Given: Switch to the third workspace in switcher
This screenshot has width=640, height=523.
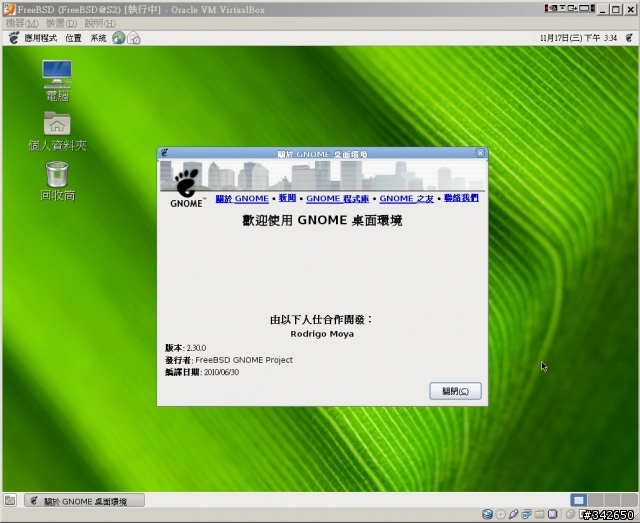Looking at the screenshot, I should tap(612, 500).
